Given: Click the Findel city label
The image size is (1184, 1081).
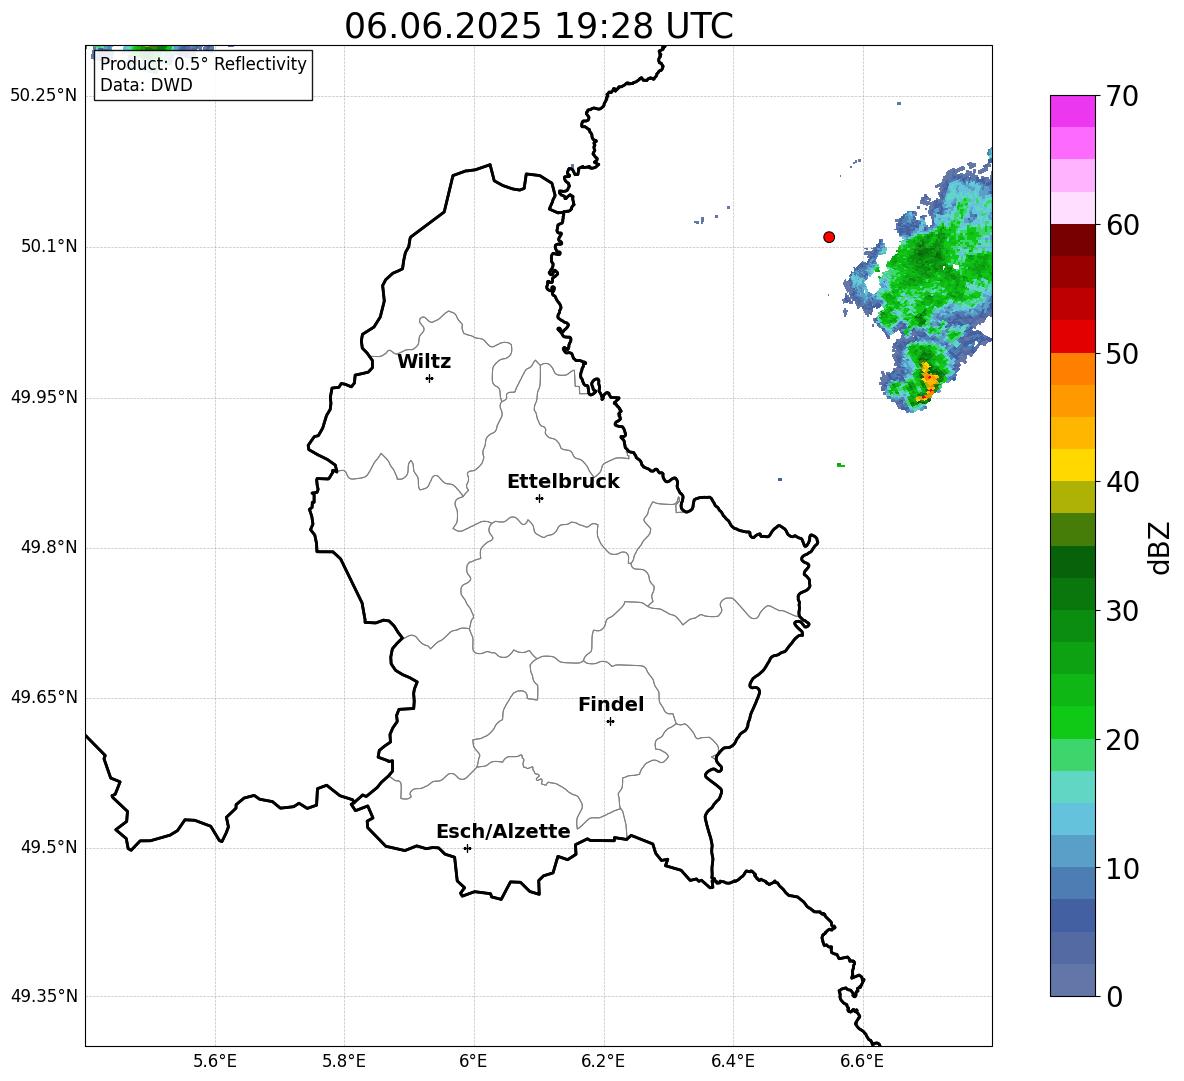Looking at the screenshot, I should coord(611,704).
